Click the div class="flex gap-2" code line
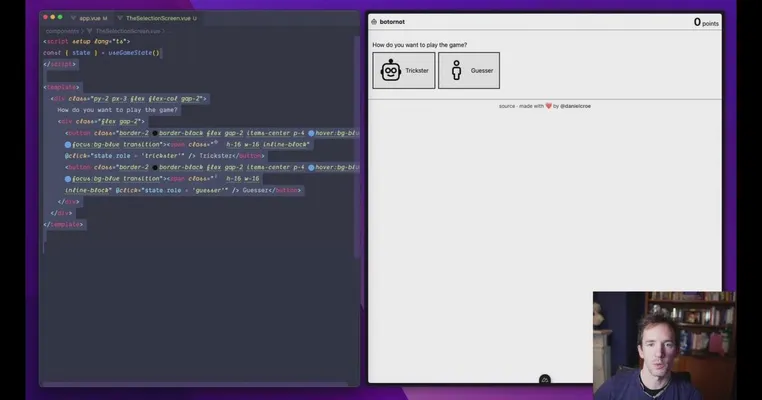This screenshot has height=400, width=762. pyautogui.click(x=101, y=122)
